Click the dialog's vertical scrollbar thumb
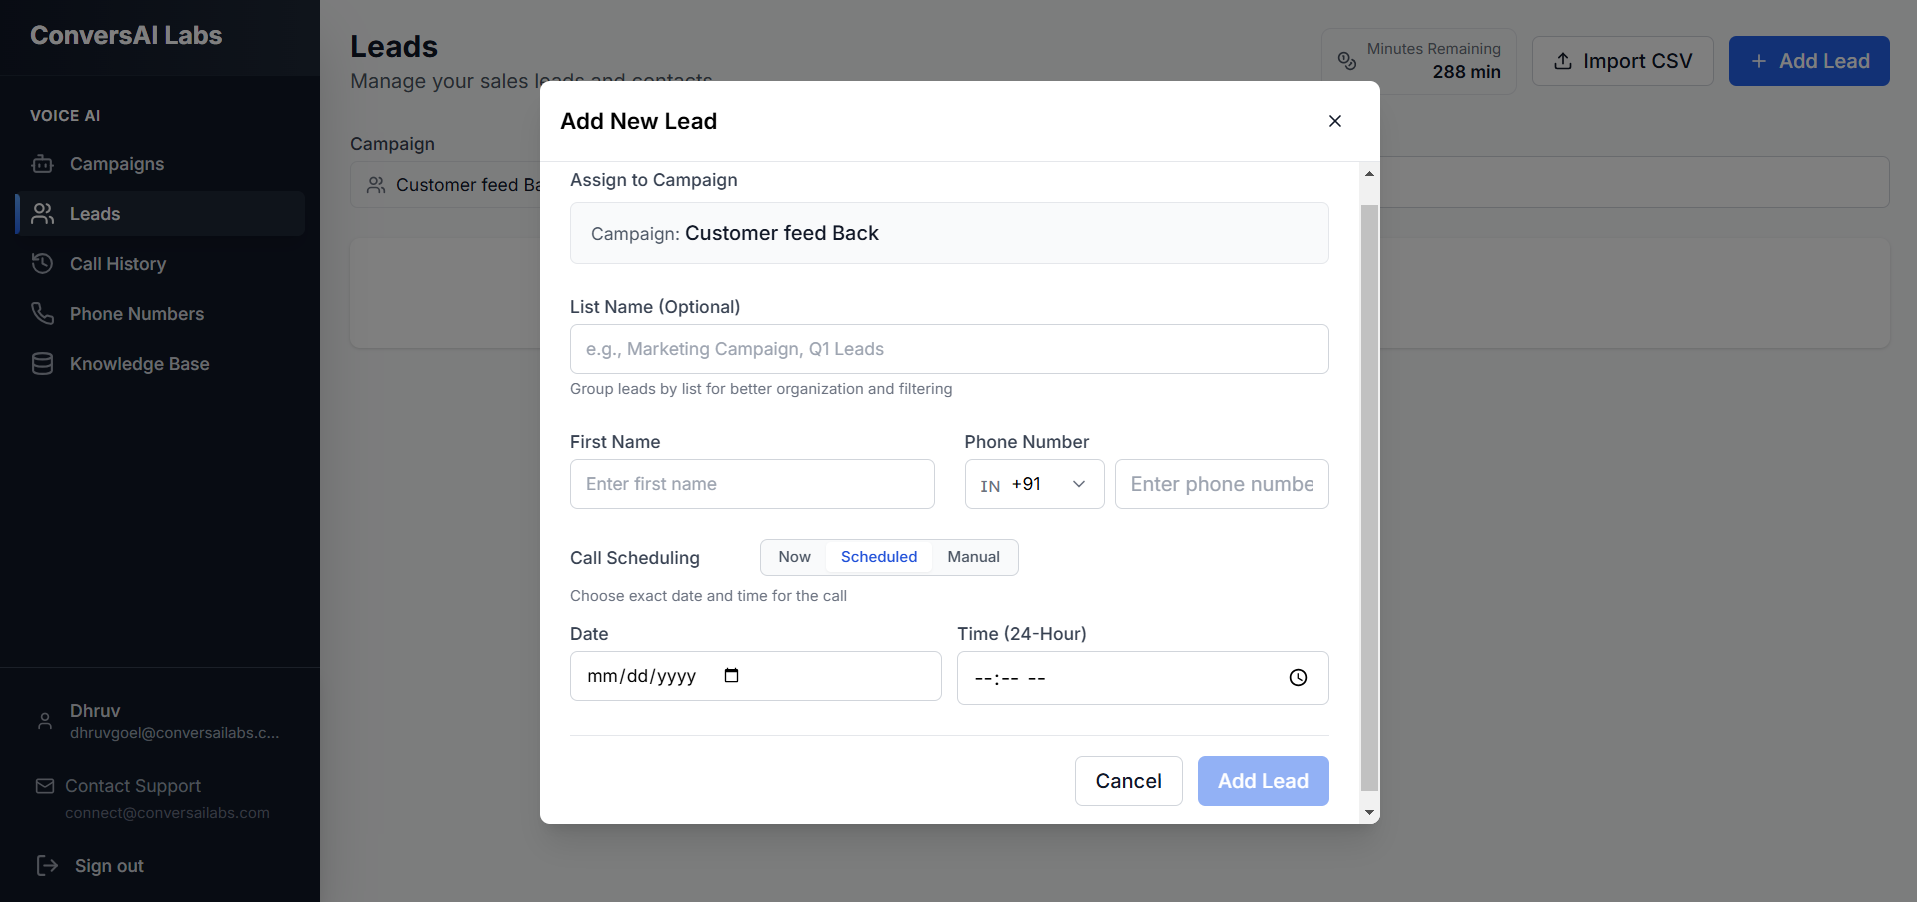1917x902 pixels. click(x=1369, y=498)
